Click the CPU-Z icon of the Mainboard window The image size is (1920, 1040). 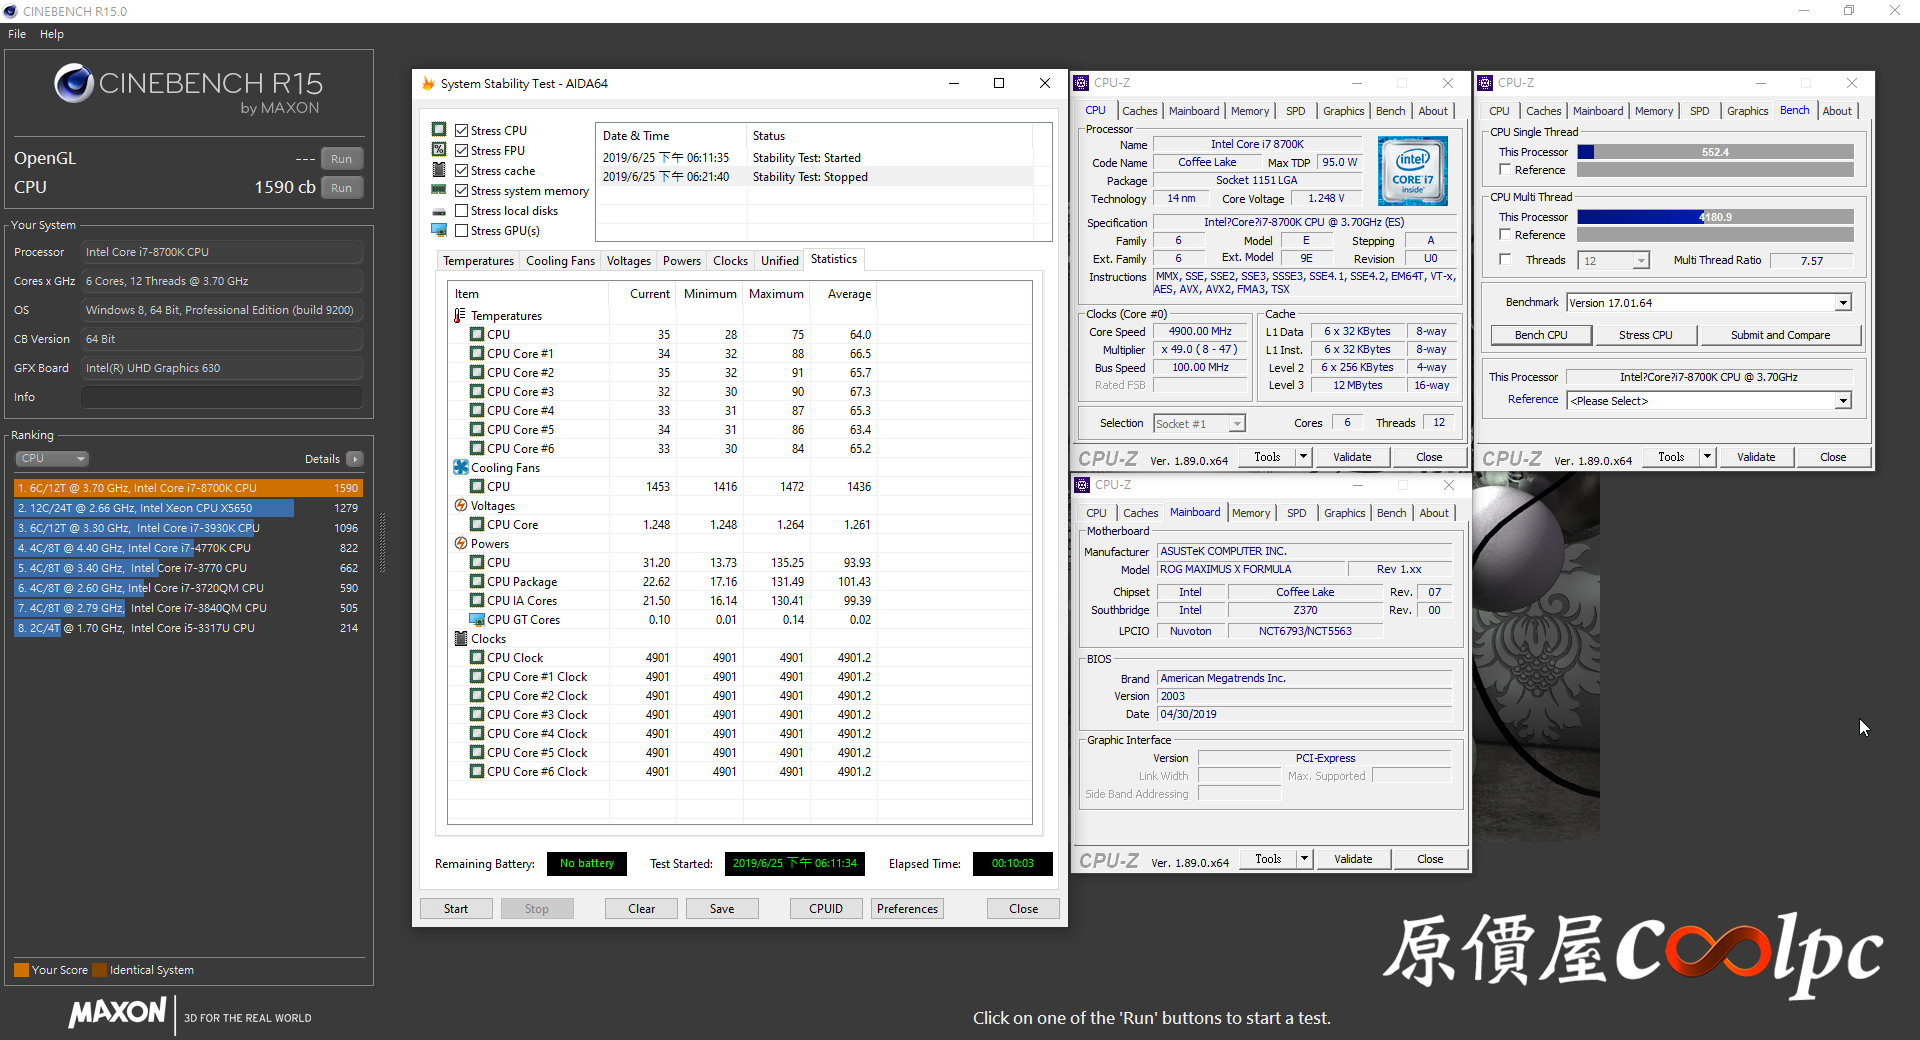[1082, 485]
